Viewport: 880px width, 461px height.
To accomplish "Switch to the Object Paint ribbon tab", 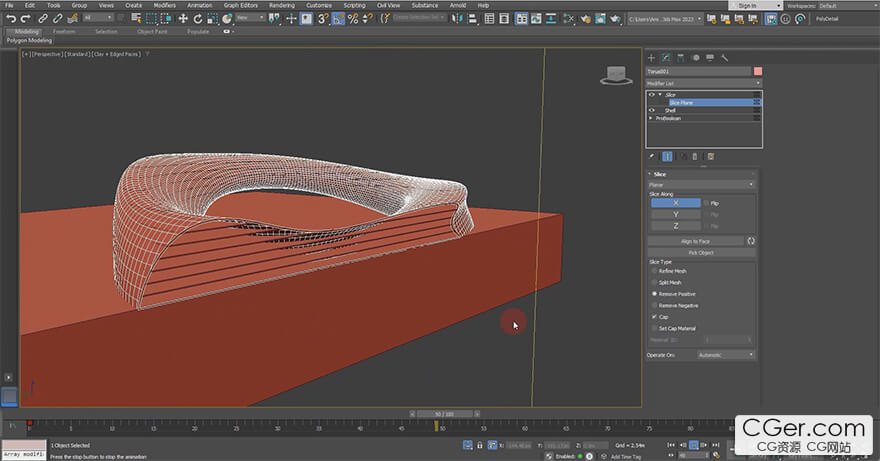I will tap(152, 31).
